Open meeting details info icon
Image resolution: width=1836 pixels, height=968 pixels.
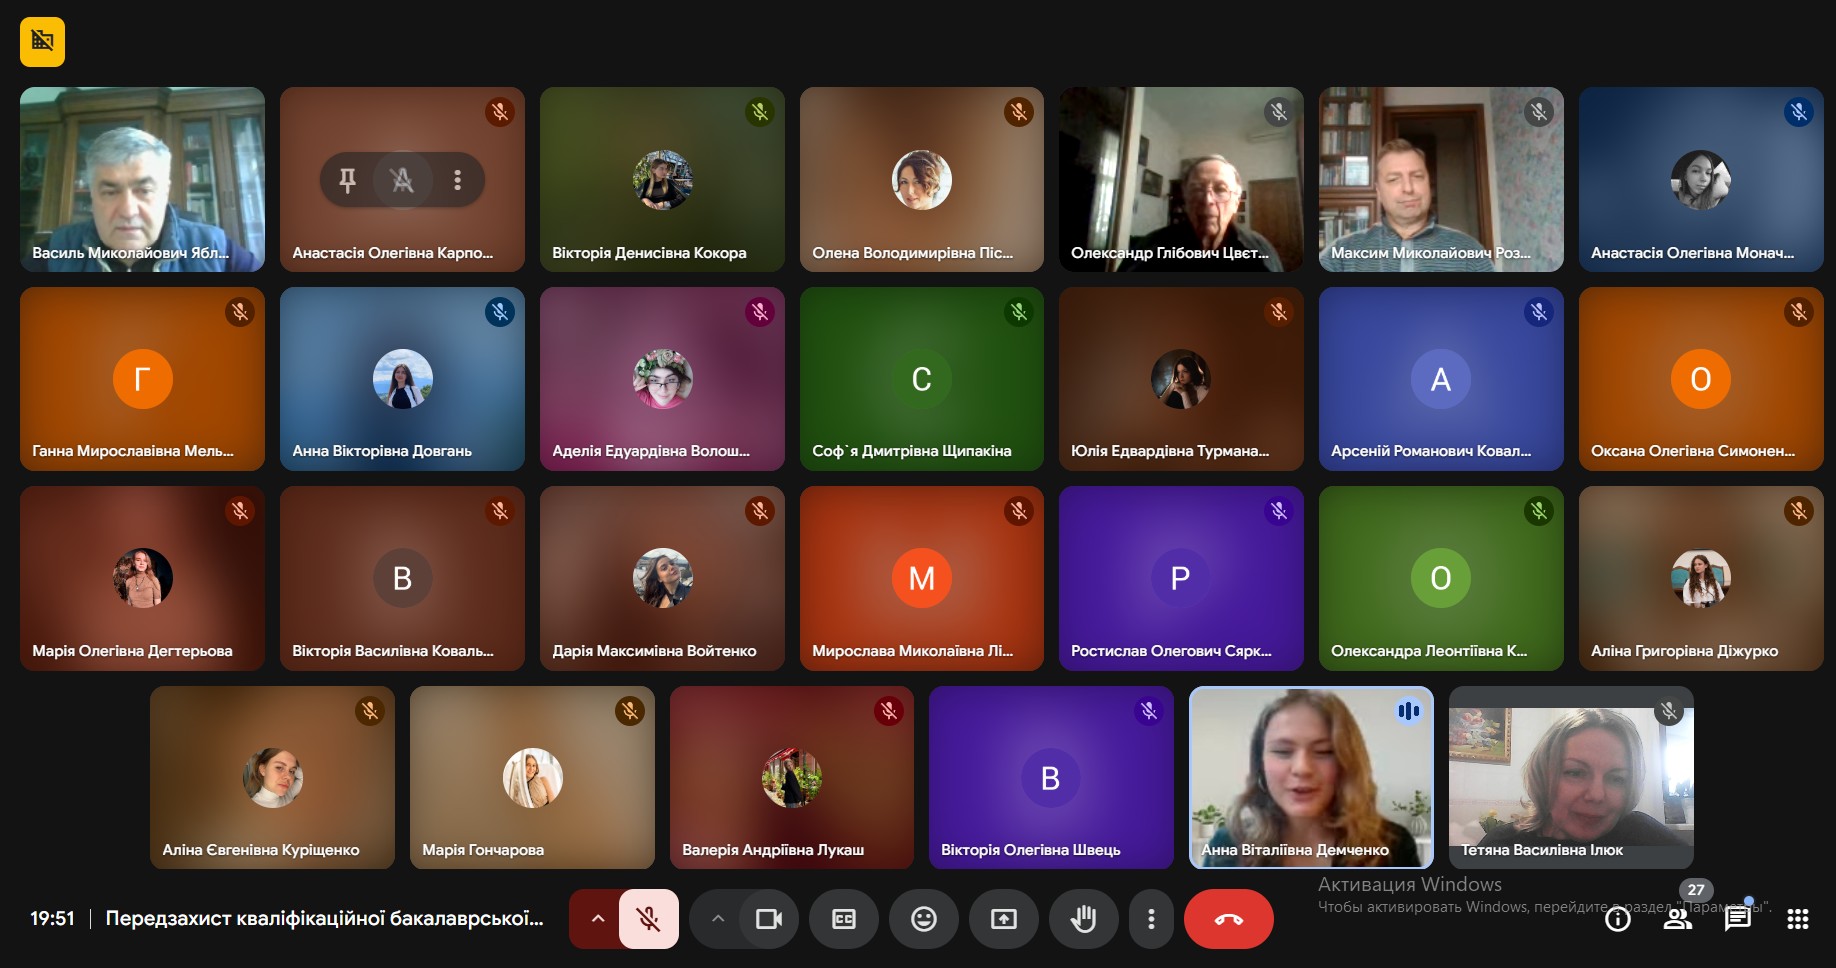click(x=1617, y=919)
